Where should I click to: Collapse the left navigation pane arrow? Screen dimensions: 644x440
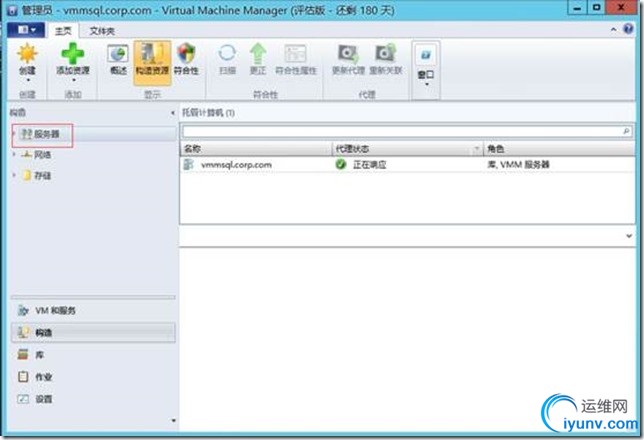coord(172,113)
